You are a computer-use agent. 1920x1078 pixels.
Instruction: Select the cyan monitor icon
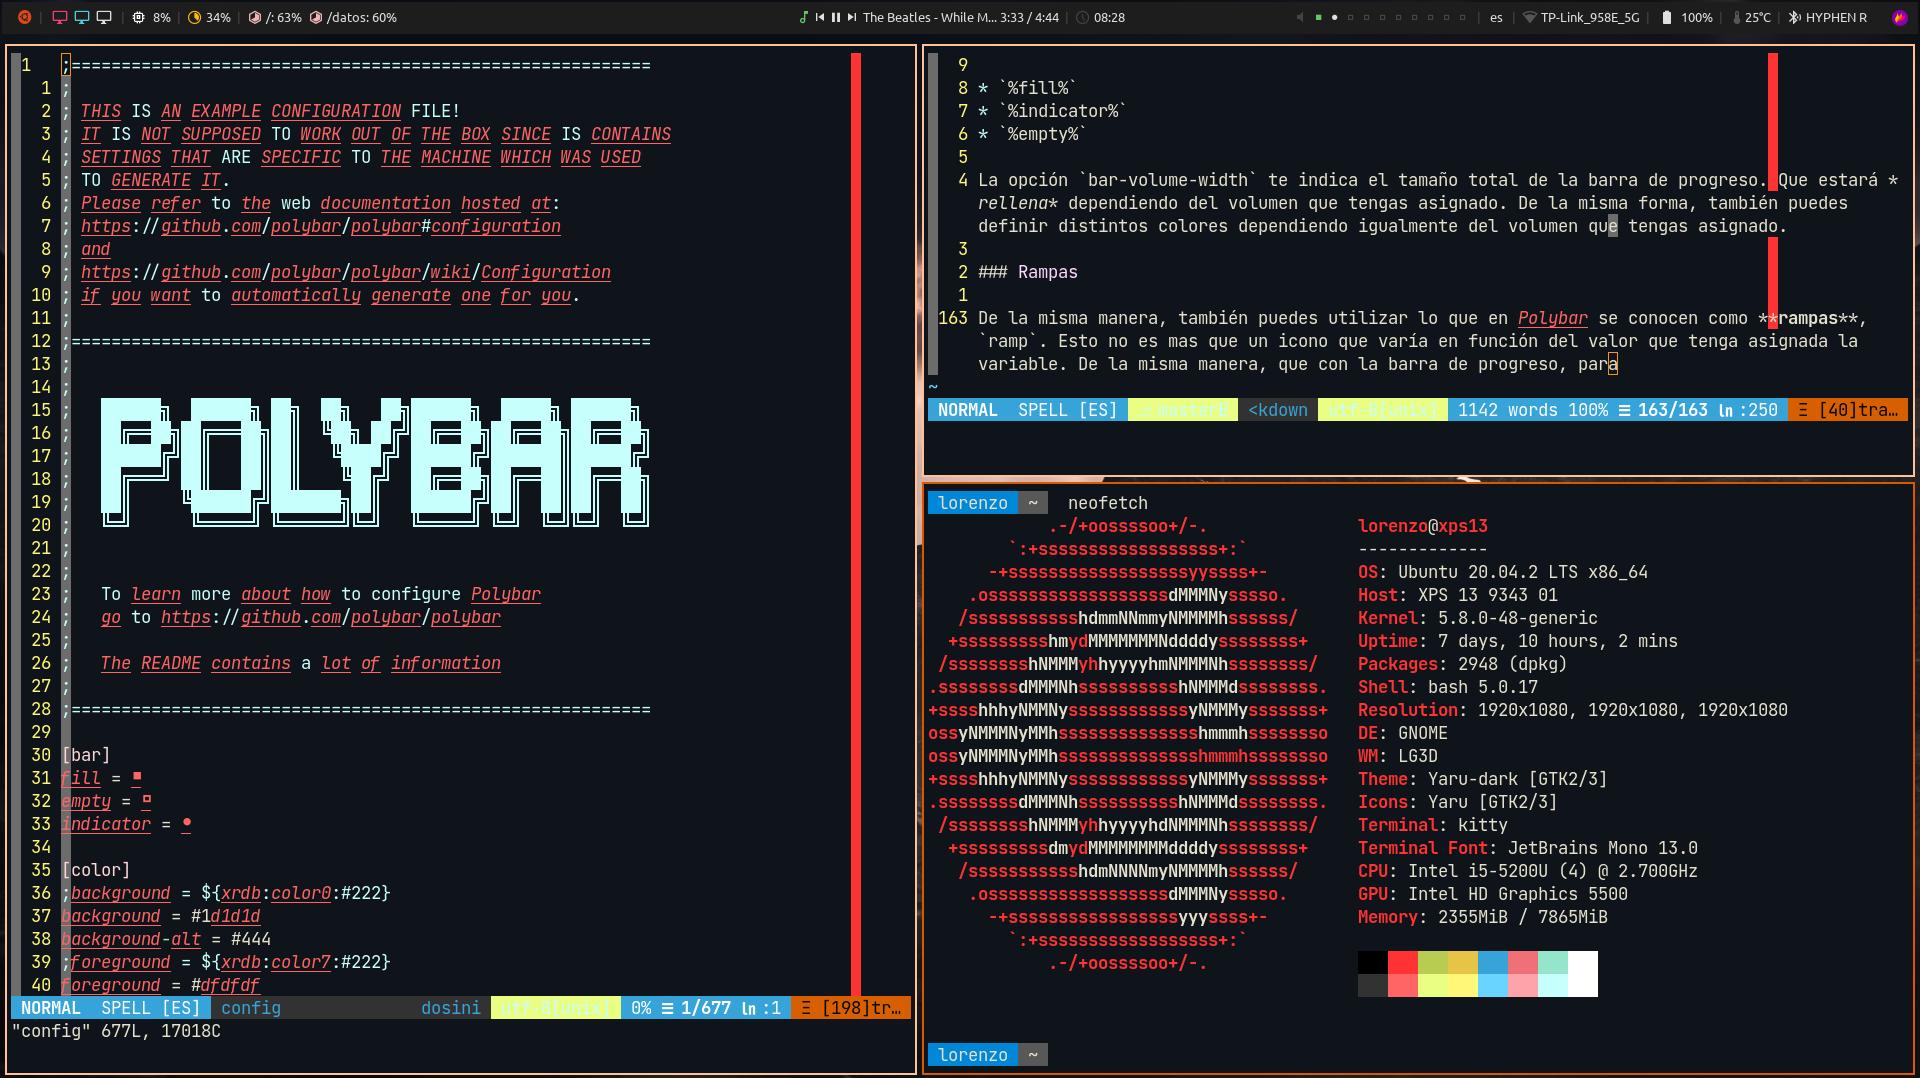[82, 17]
